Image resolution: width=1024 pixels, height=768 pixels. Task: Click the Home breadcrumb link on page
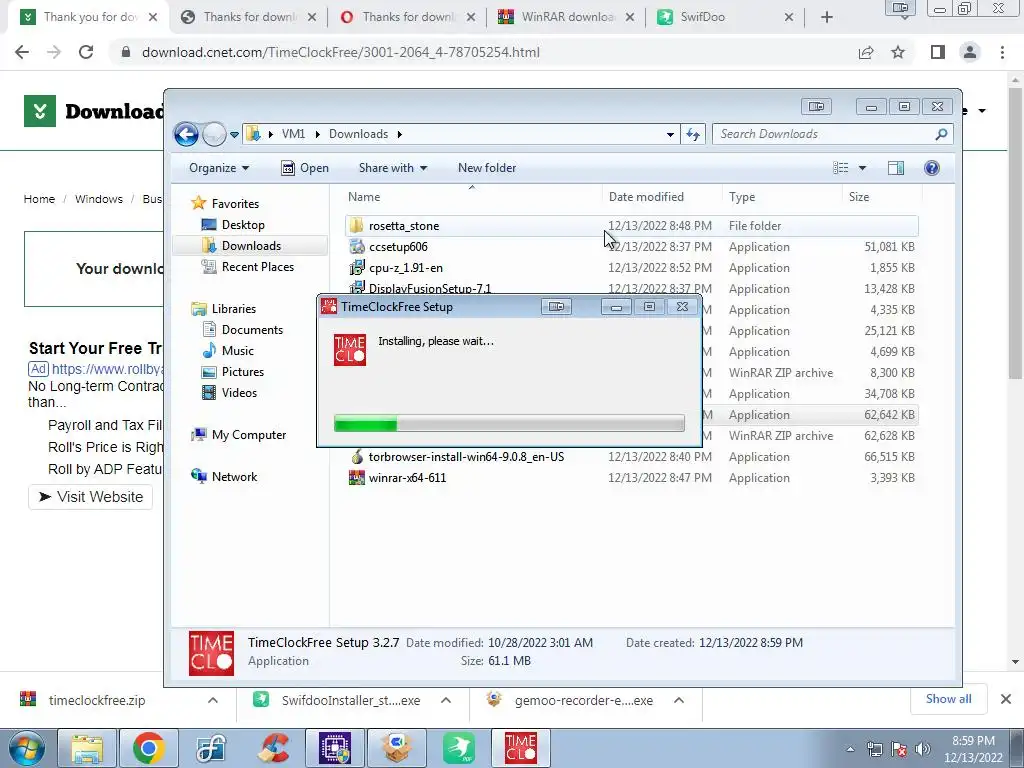[39, 199]
